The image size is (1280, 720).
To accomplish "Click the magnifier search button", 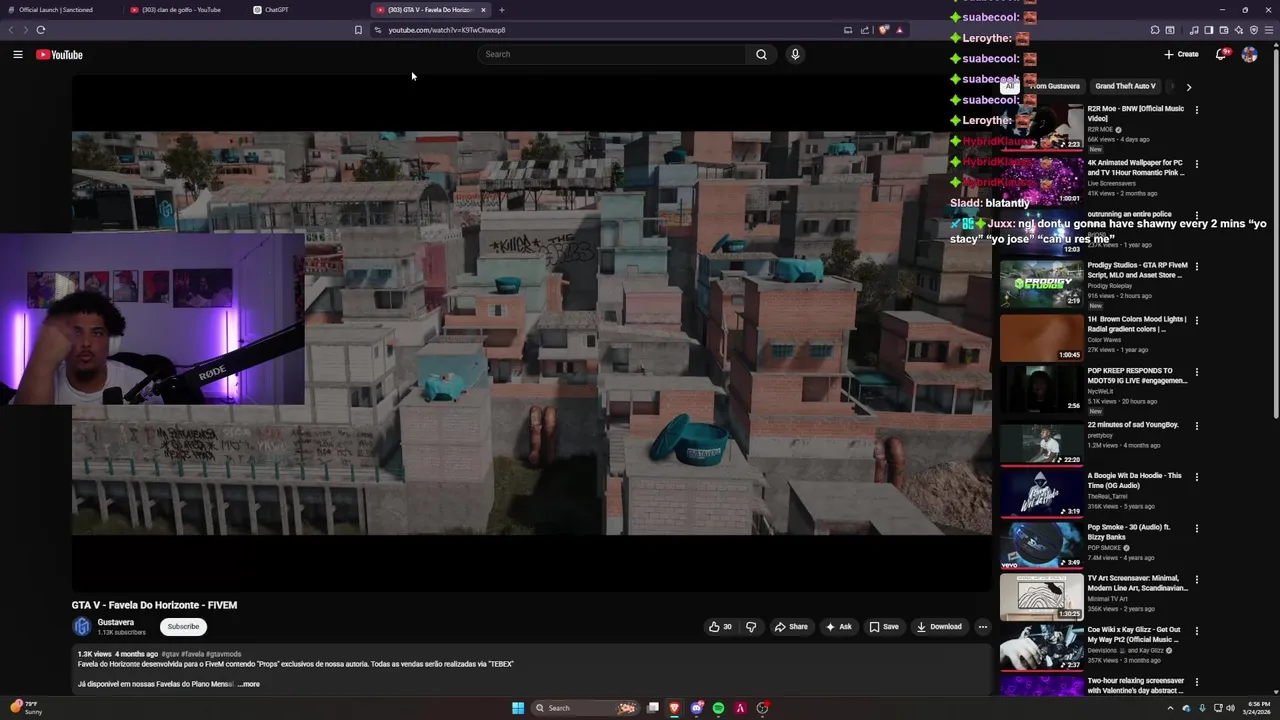I will point(761,55).
